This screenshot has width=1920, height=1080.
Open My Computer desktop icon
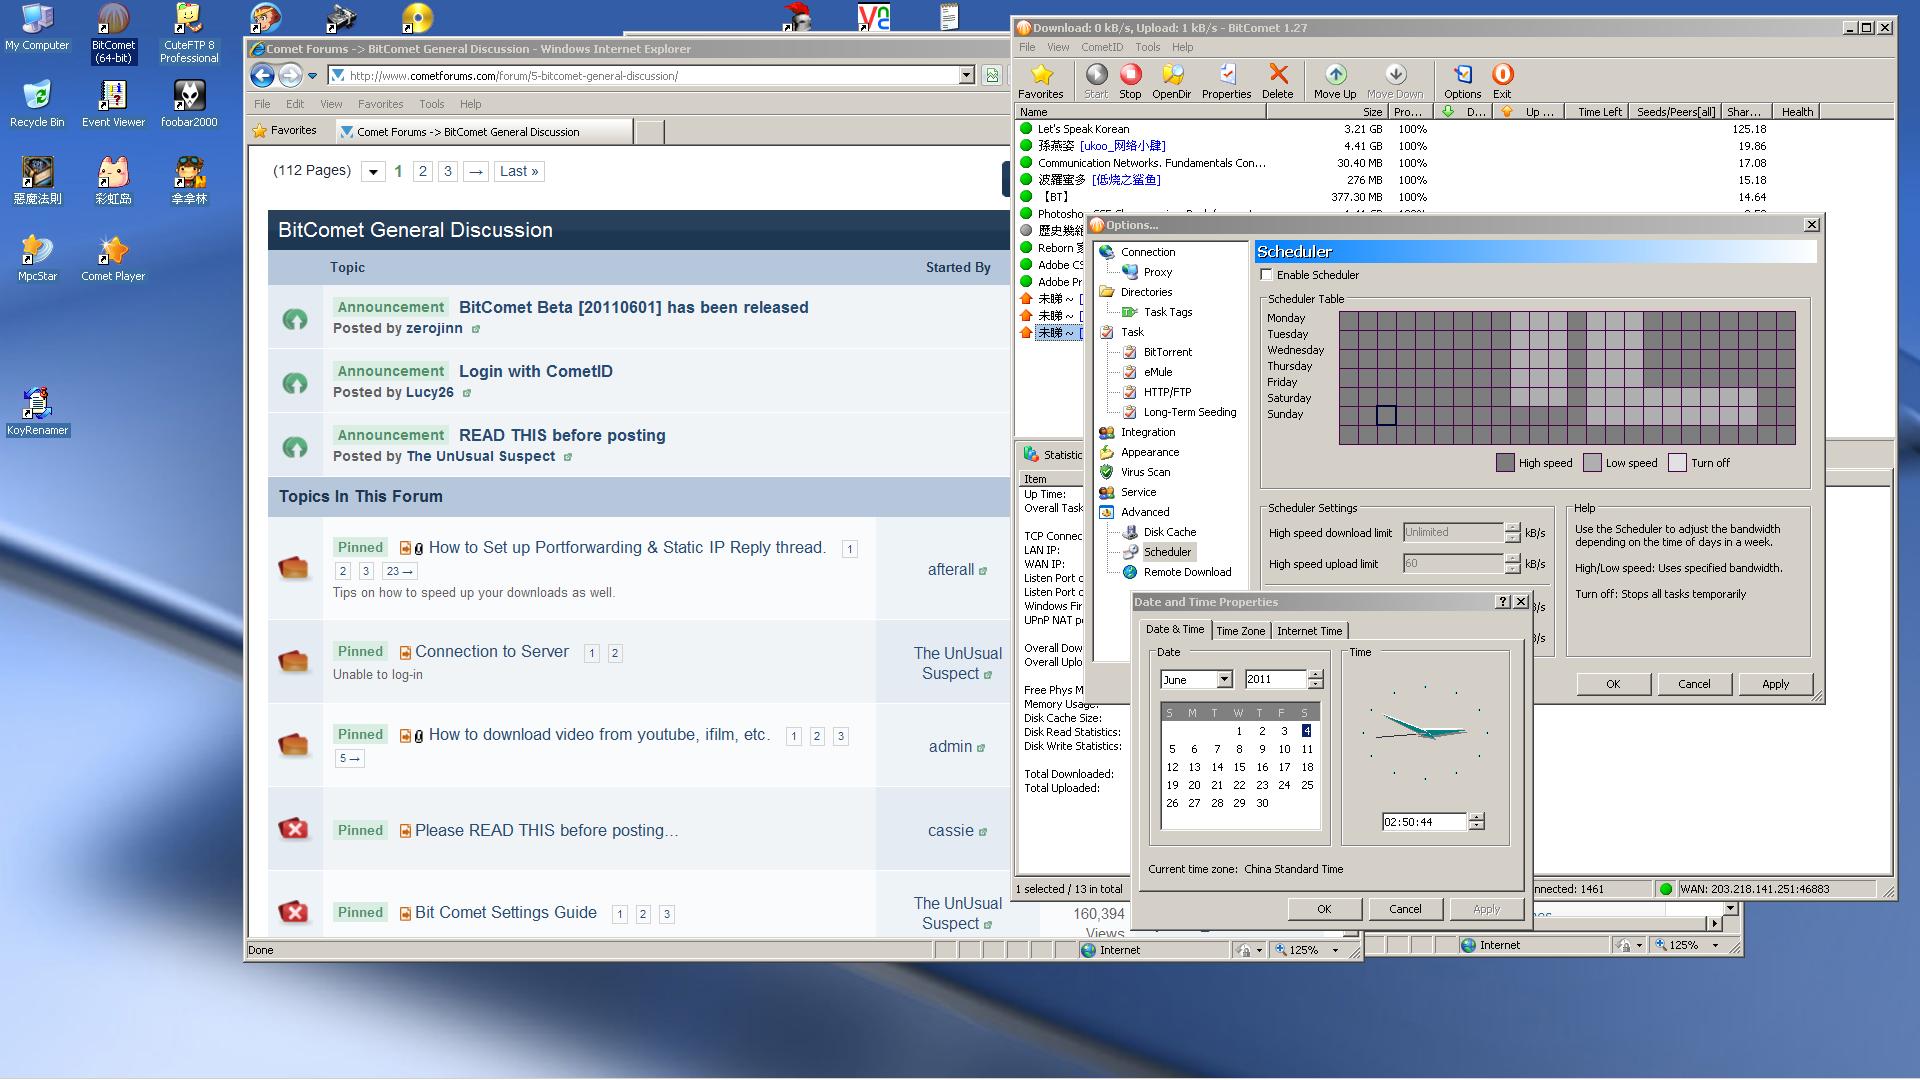click(37, 27)
